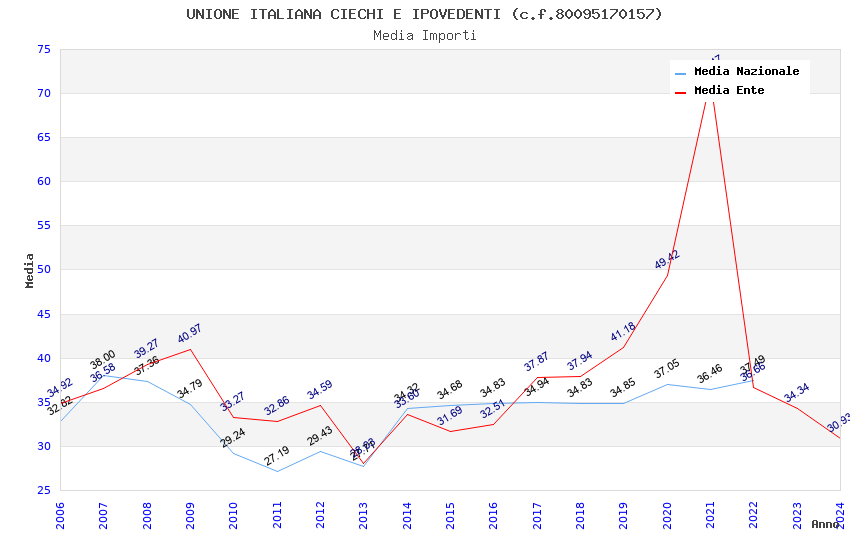Click the subtitle Media Importi
Image resolution: width=850 pixels, height=550 pixels.
[x=424, y=35]
